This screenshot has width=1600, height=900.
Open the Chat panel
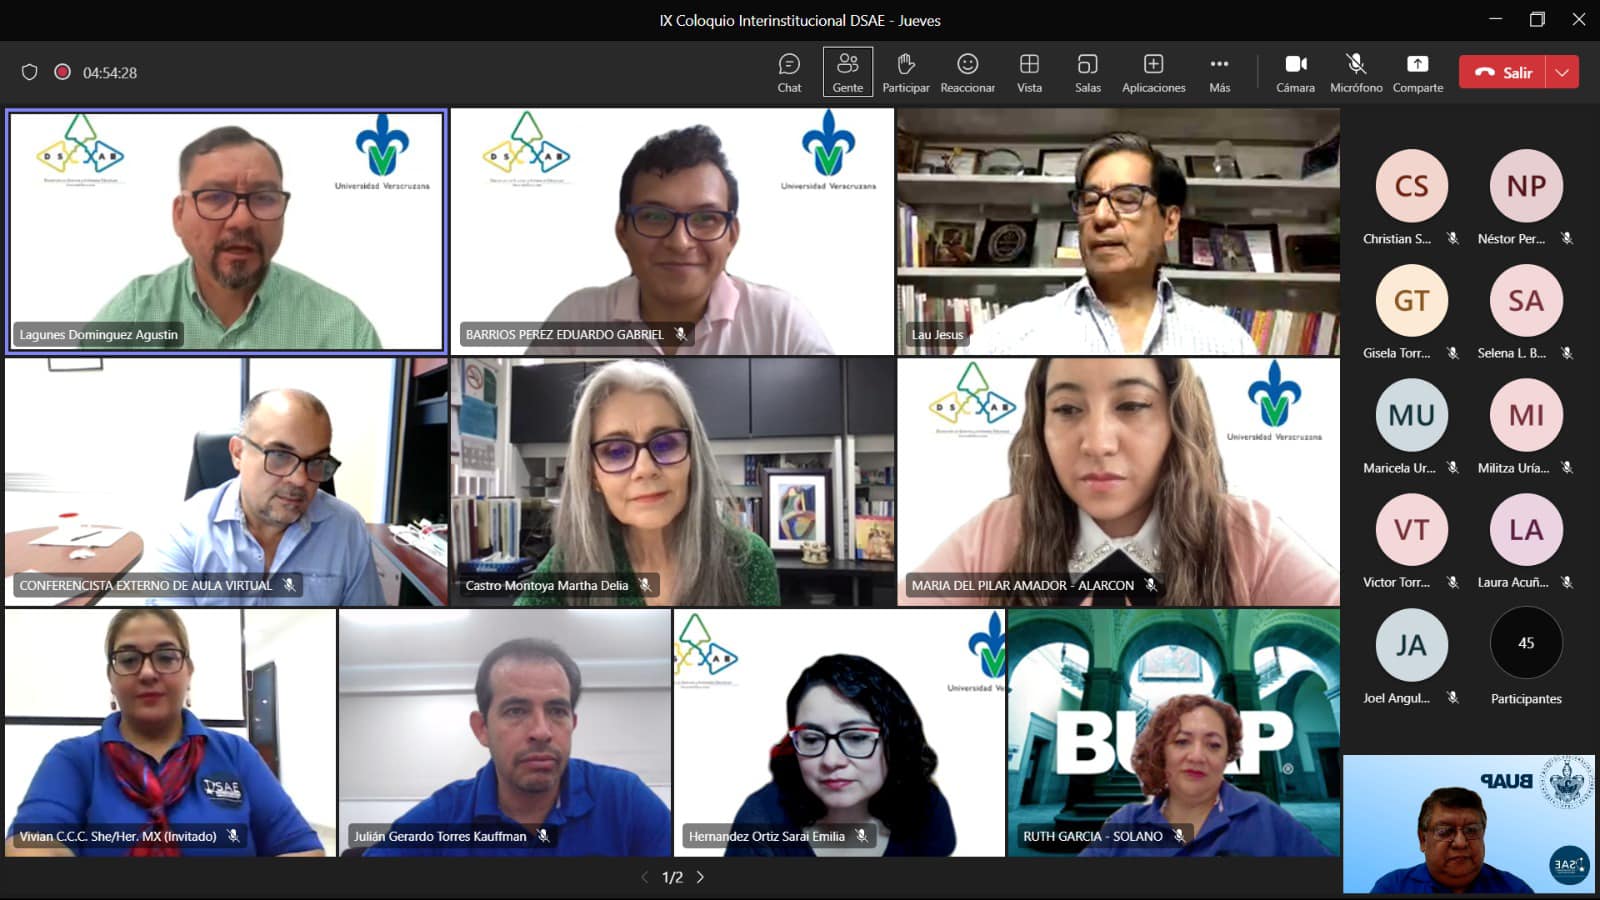(789, 73)
